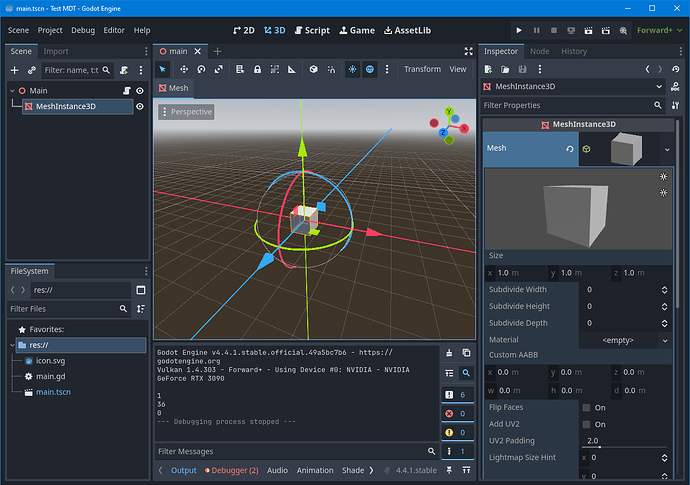Switch to the Script workspace
Image resolution: width=690 pixels, height=485 pixels.
click(312, 30)
